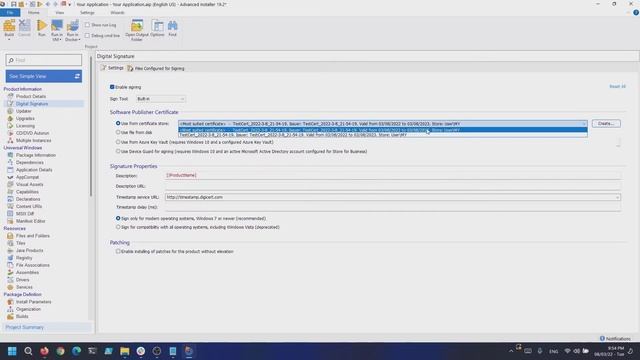Viewport: 640px width, 360px height.
Task: Open Install Parameters page
Action: (33, 302)
